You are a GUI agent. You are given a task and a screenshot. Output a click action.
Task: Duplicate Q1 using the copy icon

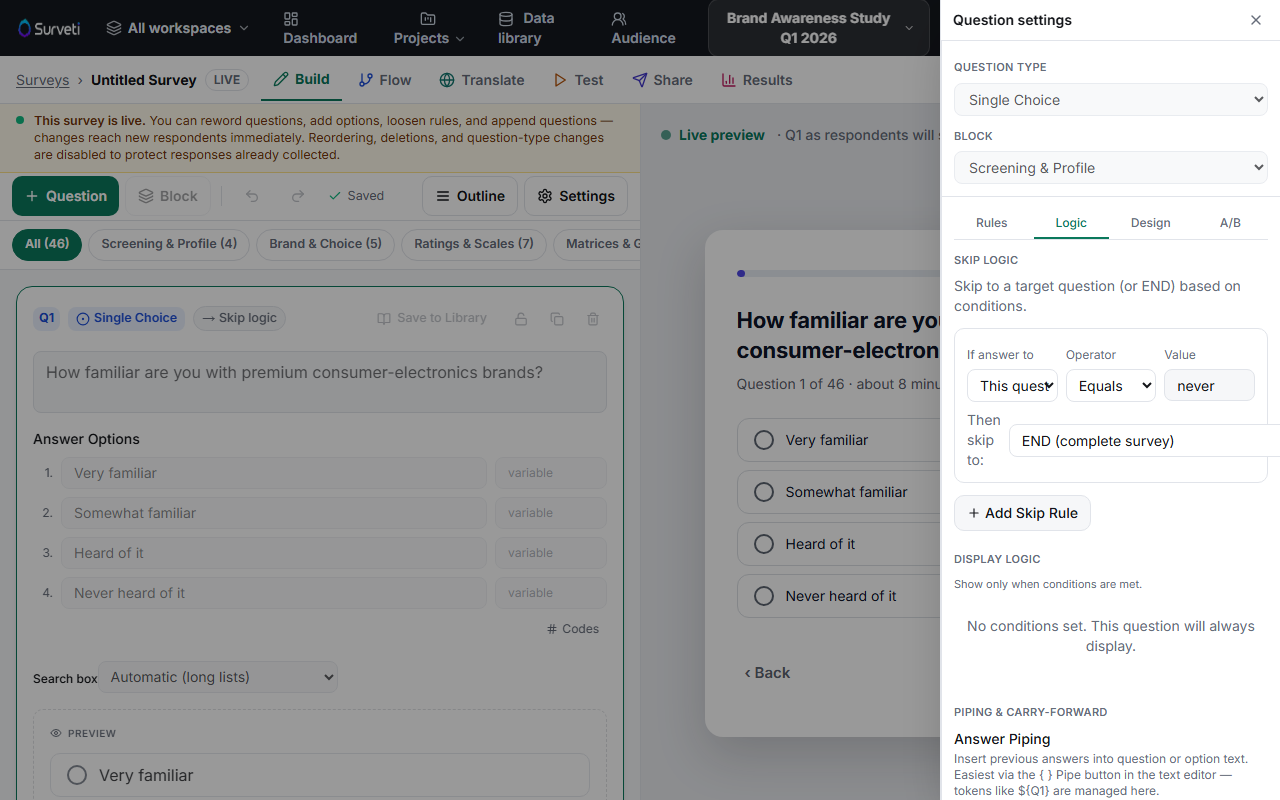pos(557,319)
